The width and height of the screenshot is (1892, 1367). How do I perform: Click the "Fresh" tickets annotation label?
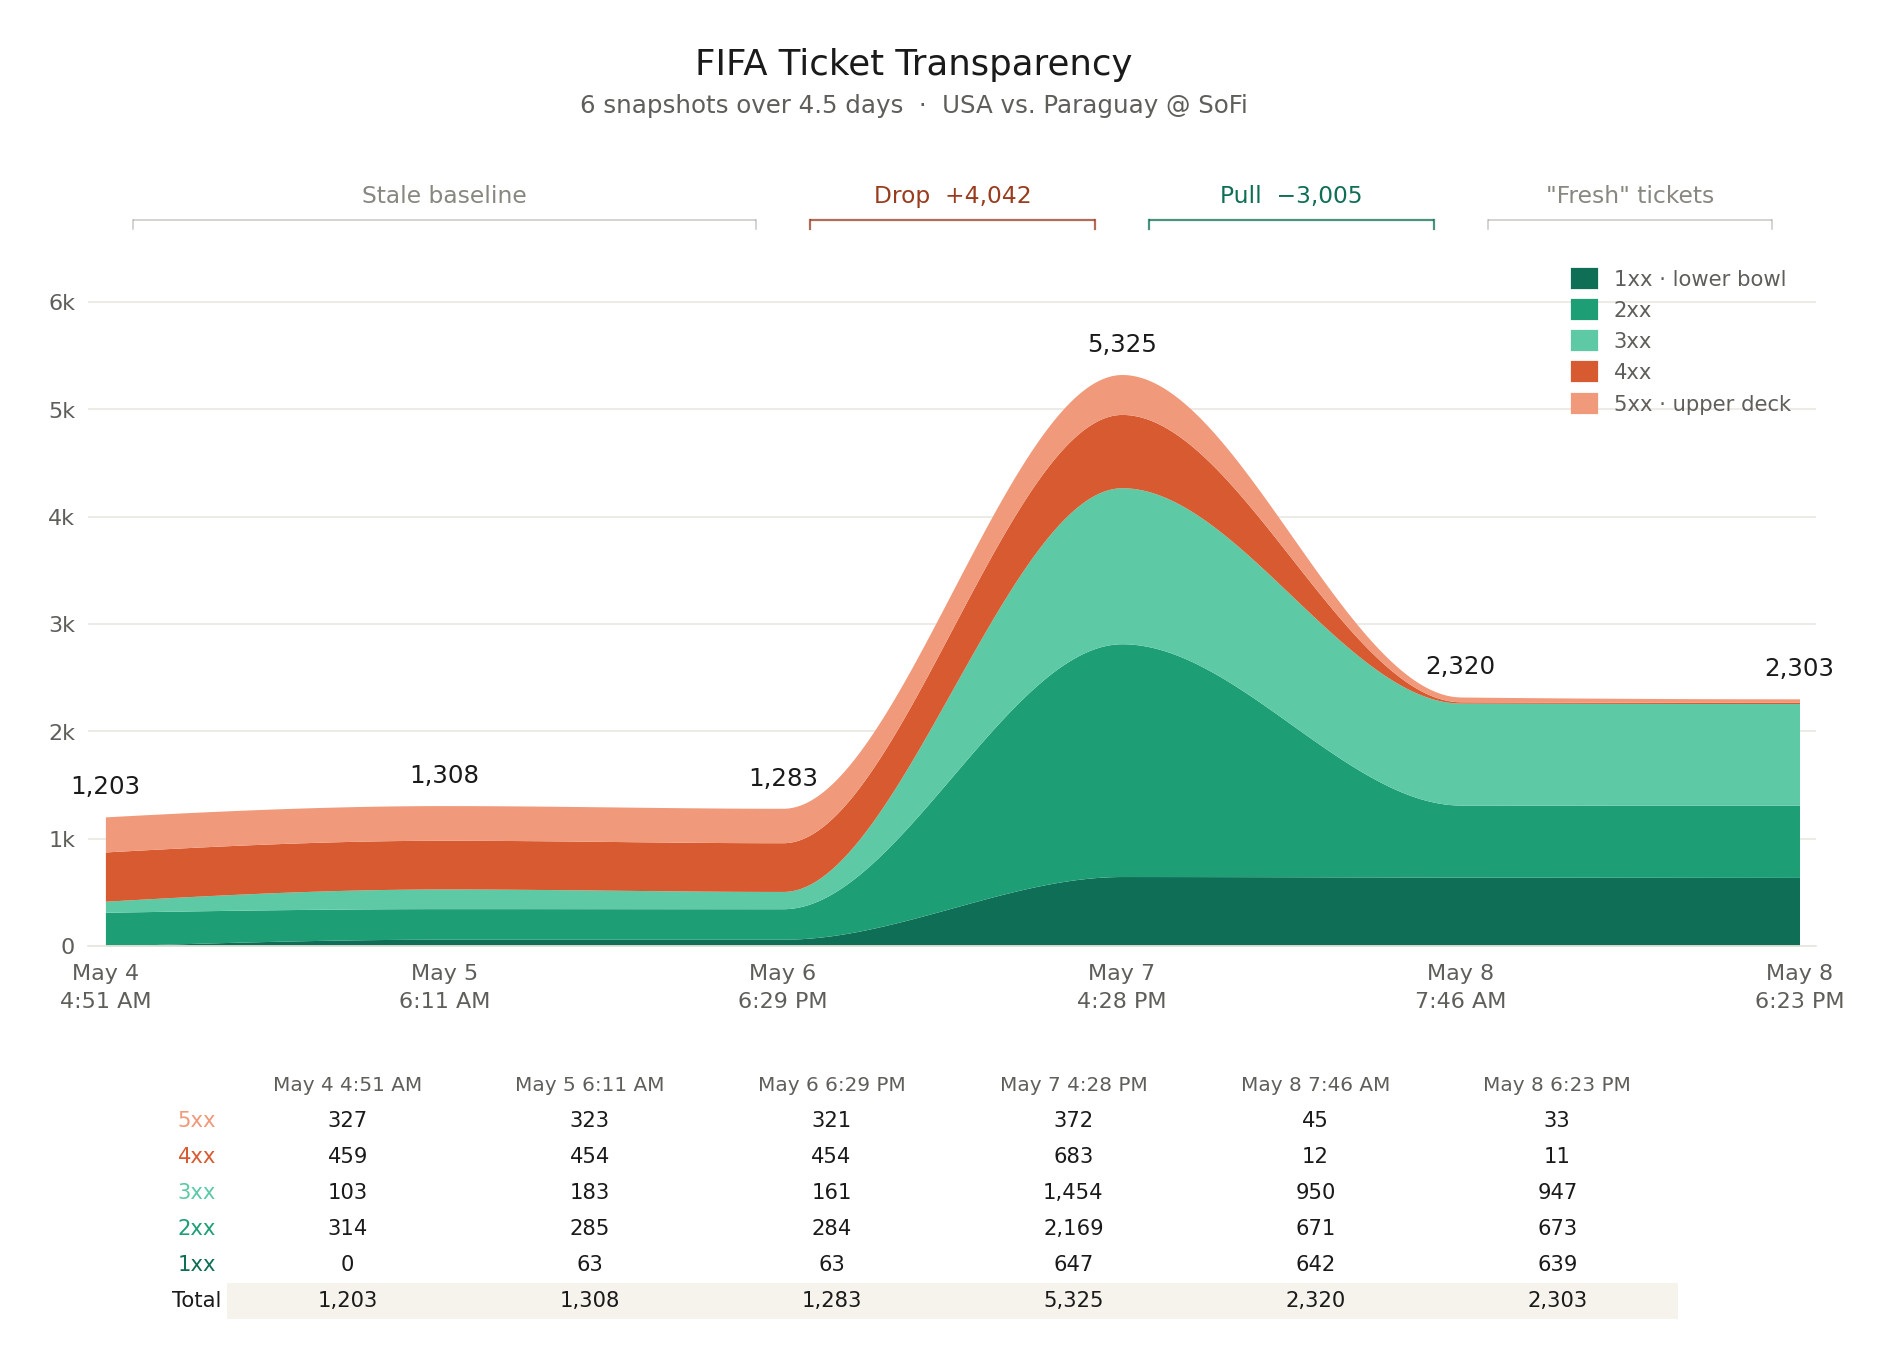point(1630,195)
